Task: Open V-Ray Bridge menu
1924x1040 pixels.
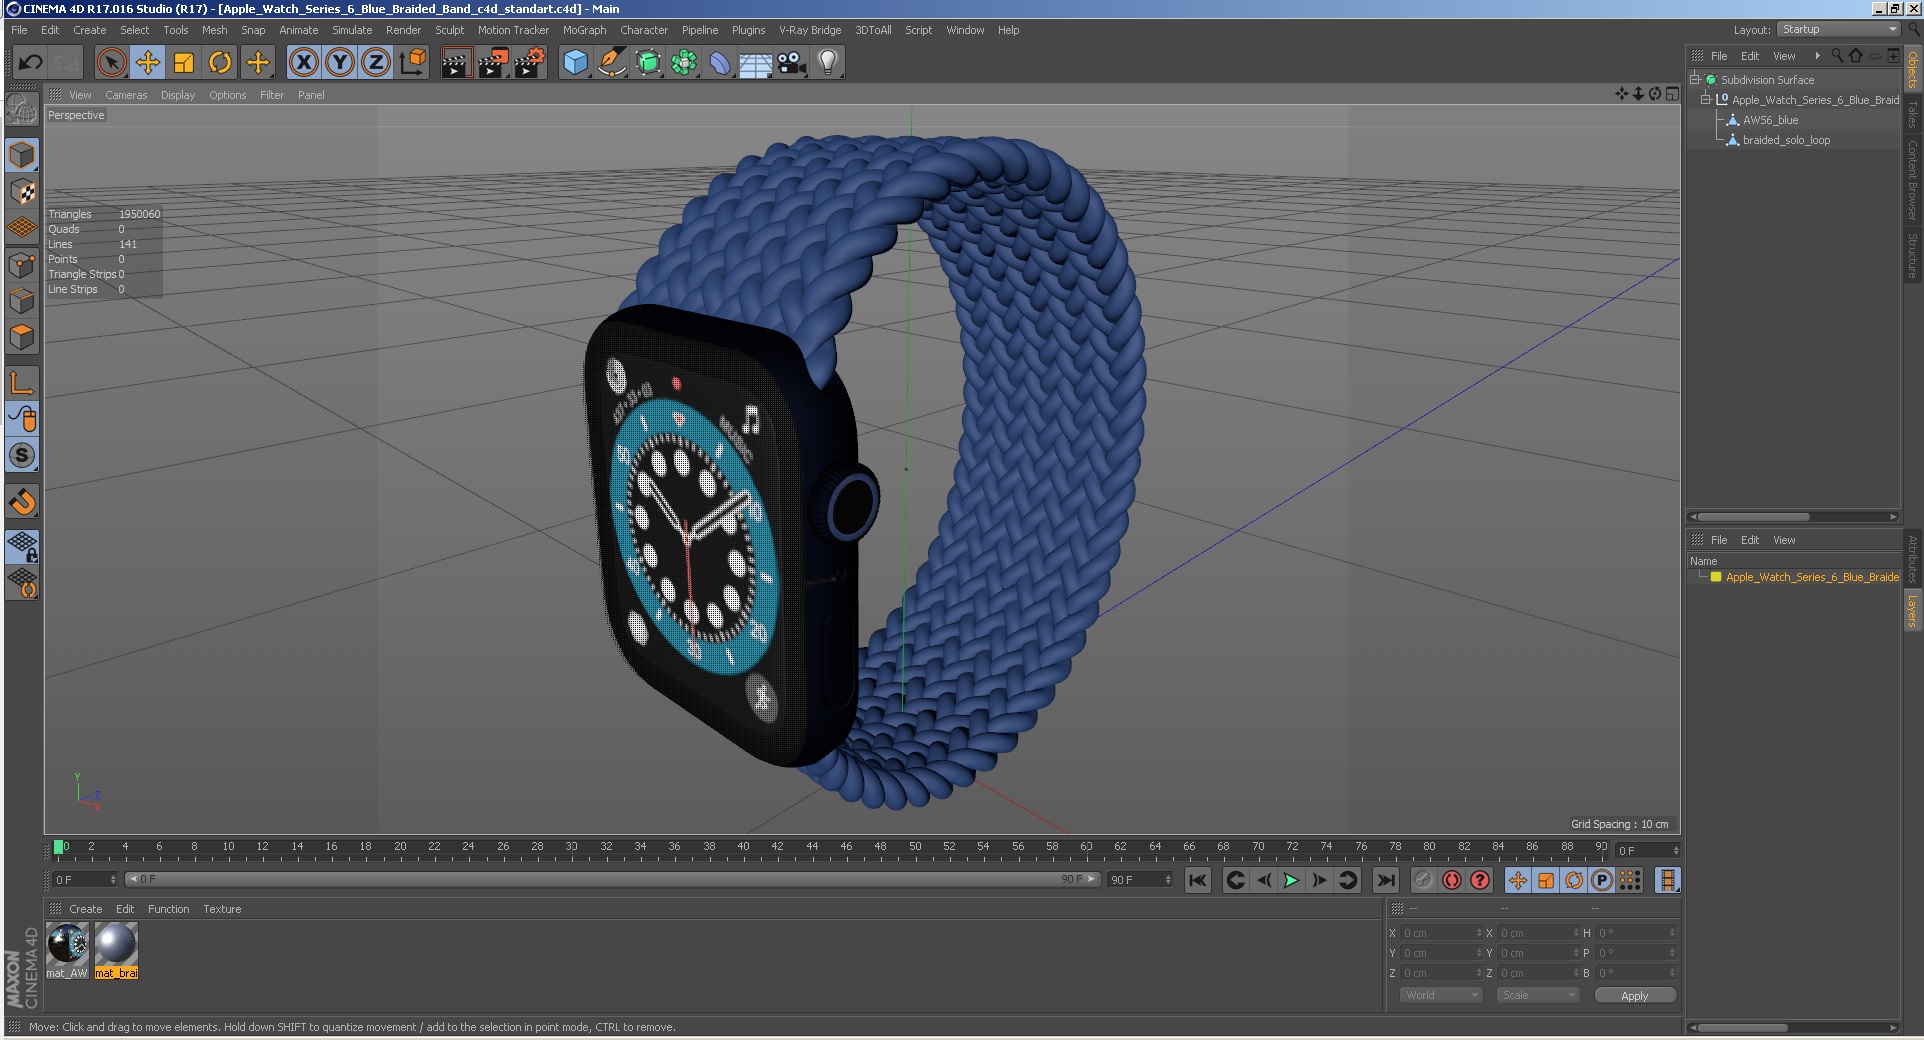Action: pos(810,30)
